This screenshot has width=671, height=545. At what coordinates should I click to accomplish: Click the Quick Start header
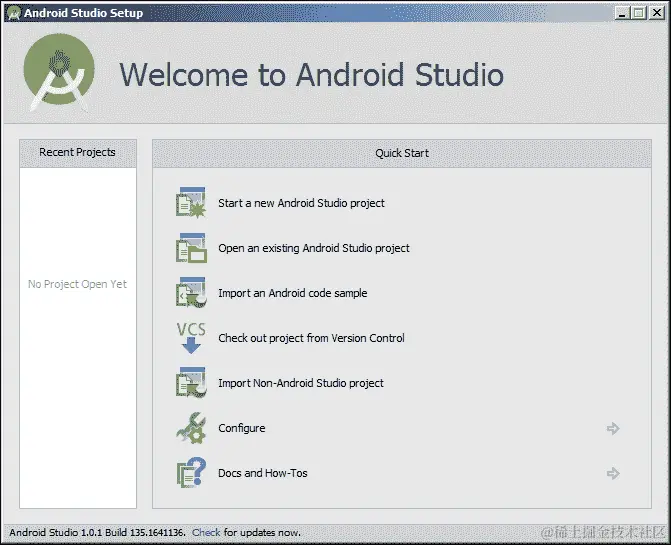402,153
